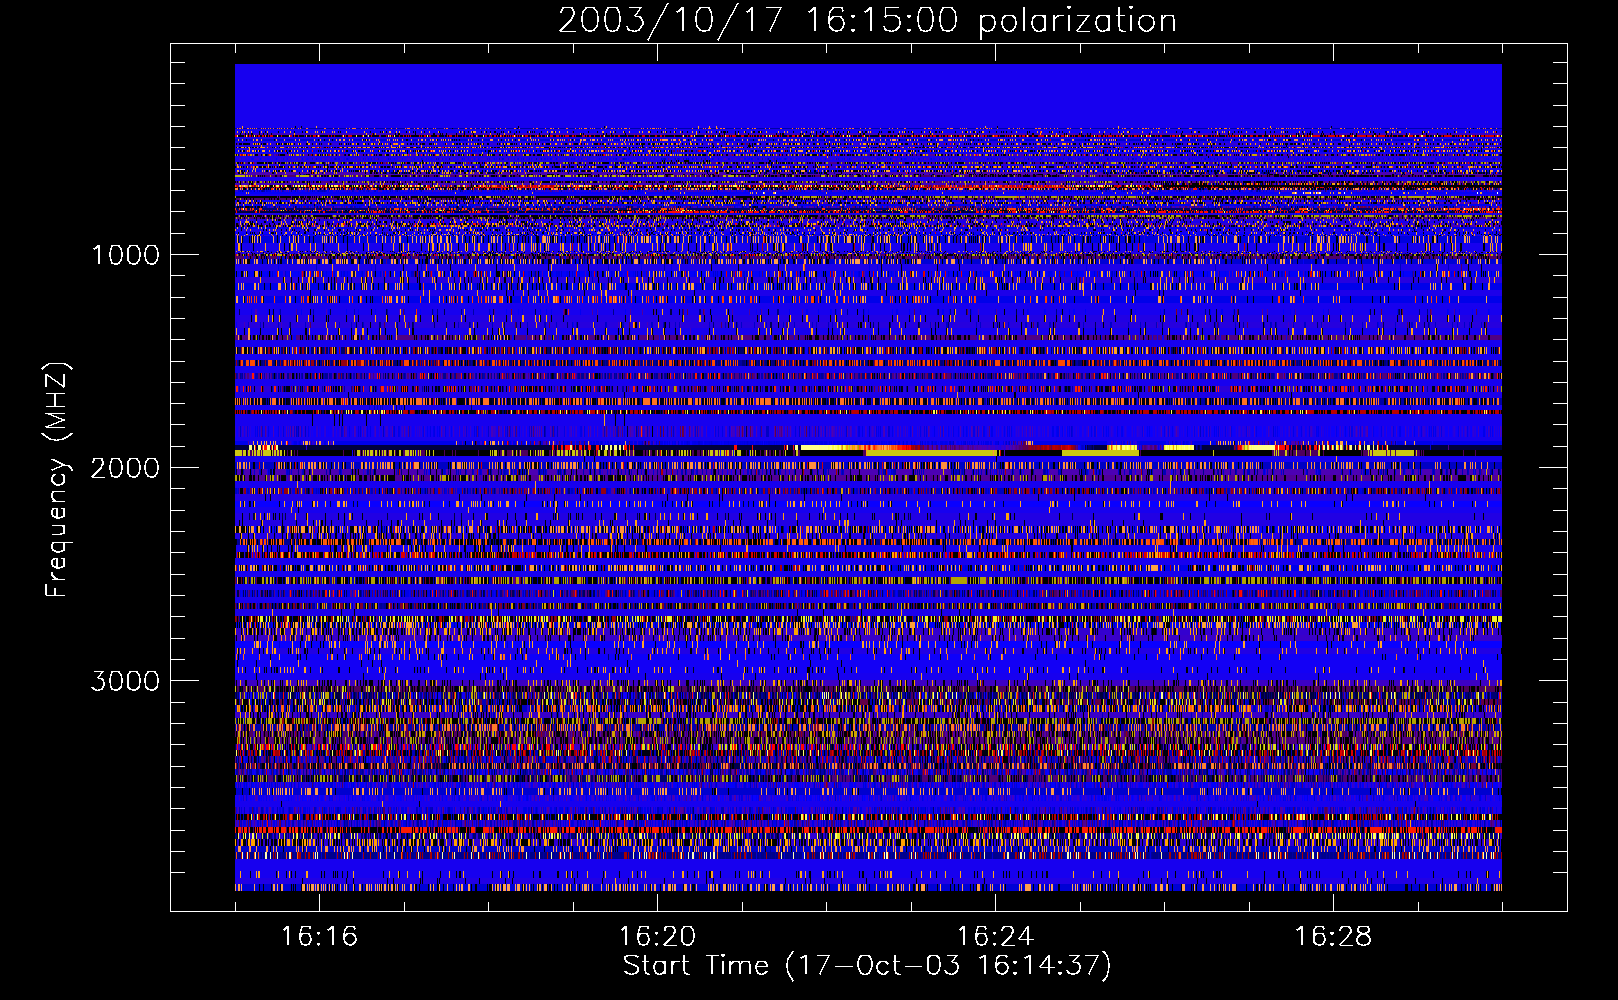Click the plot title '2003/10/17 16:15:00 polarization'
1618x1000 pixels.
867,21
